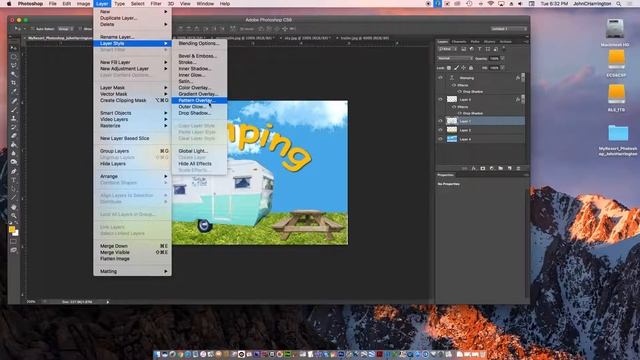
Task: Select the Lasso tool
Action: click(x=13, y=65)
